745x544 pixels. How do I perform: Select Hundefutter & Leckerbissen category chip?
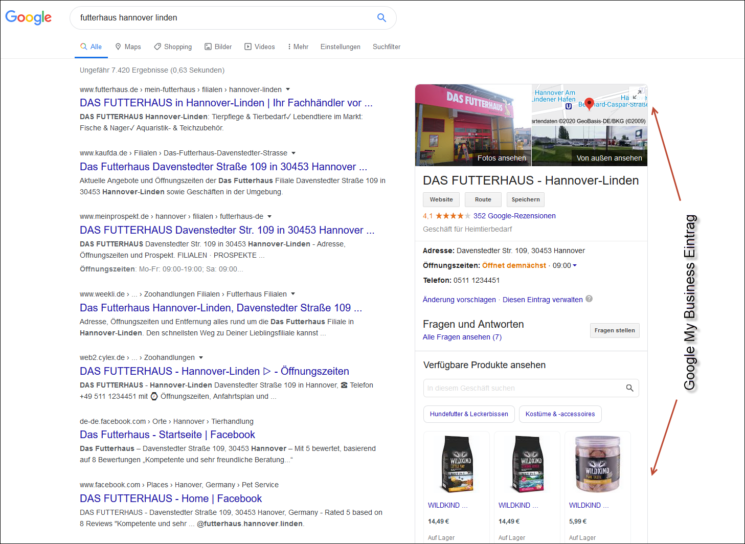tap(469, 414)
